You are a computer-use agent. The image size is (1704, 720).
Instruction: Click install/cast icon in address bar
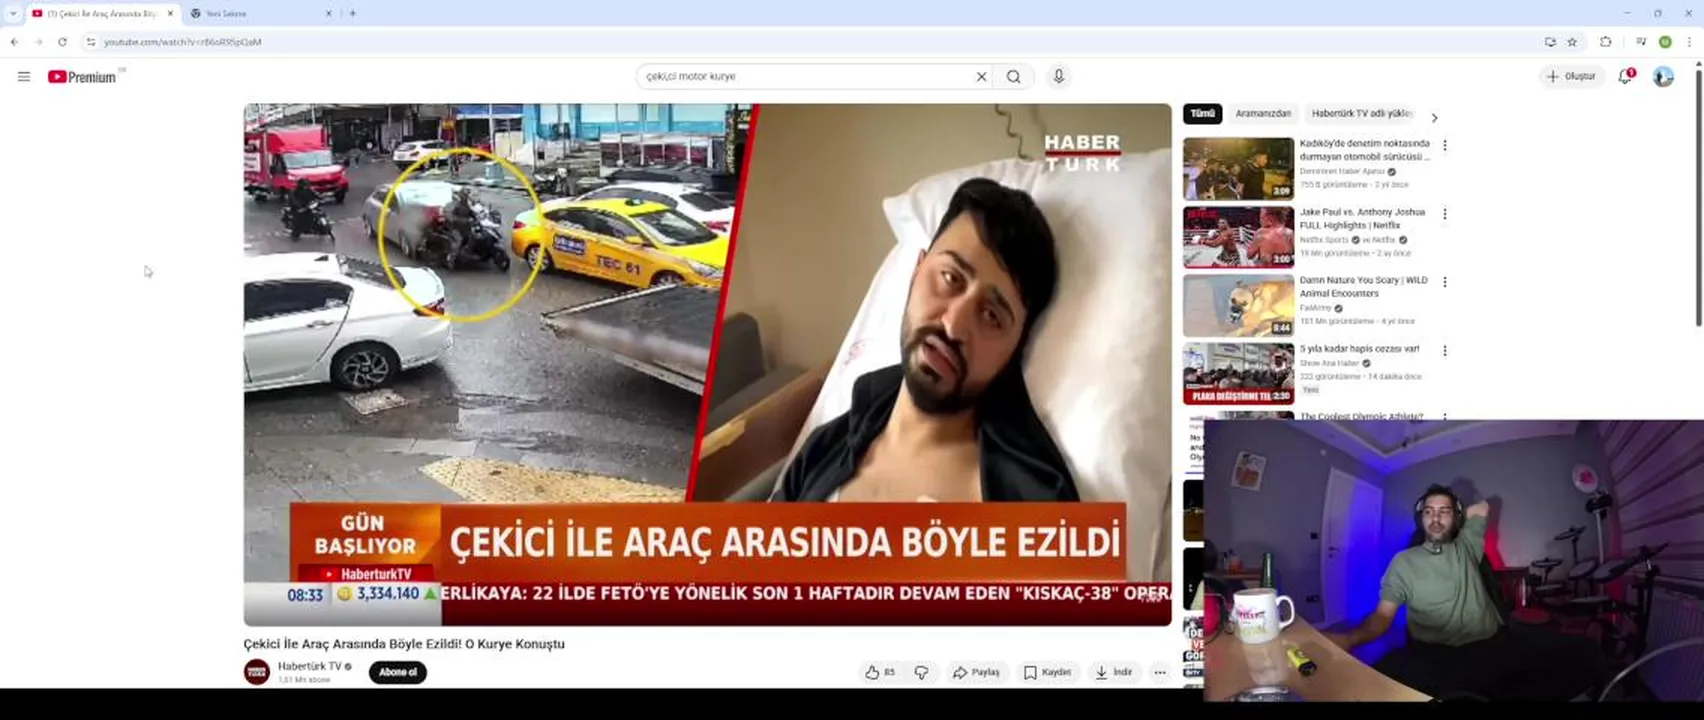tap(1550, 42)
